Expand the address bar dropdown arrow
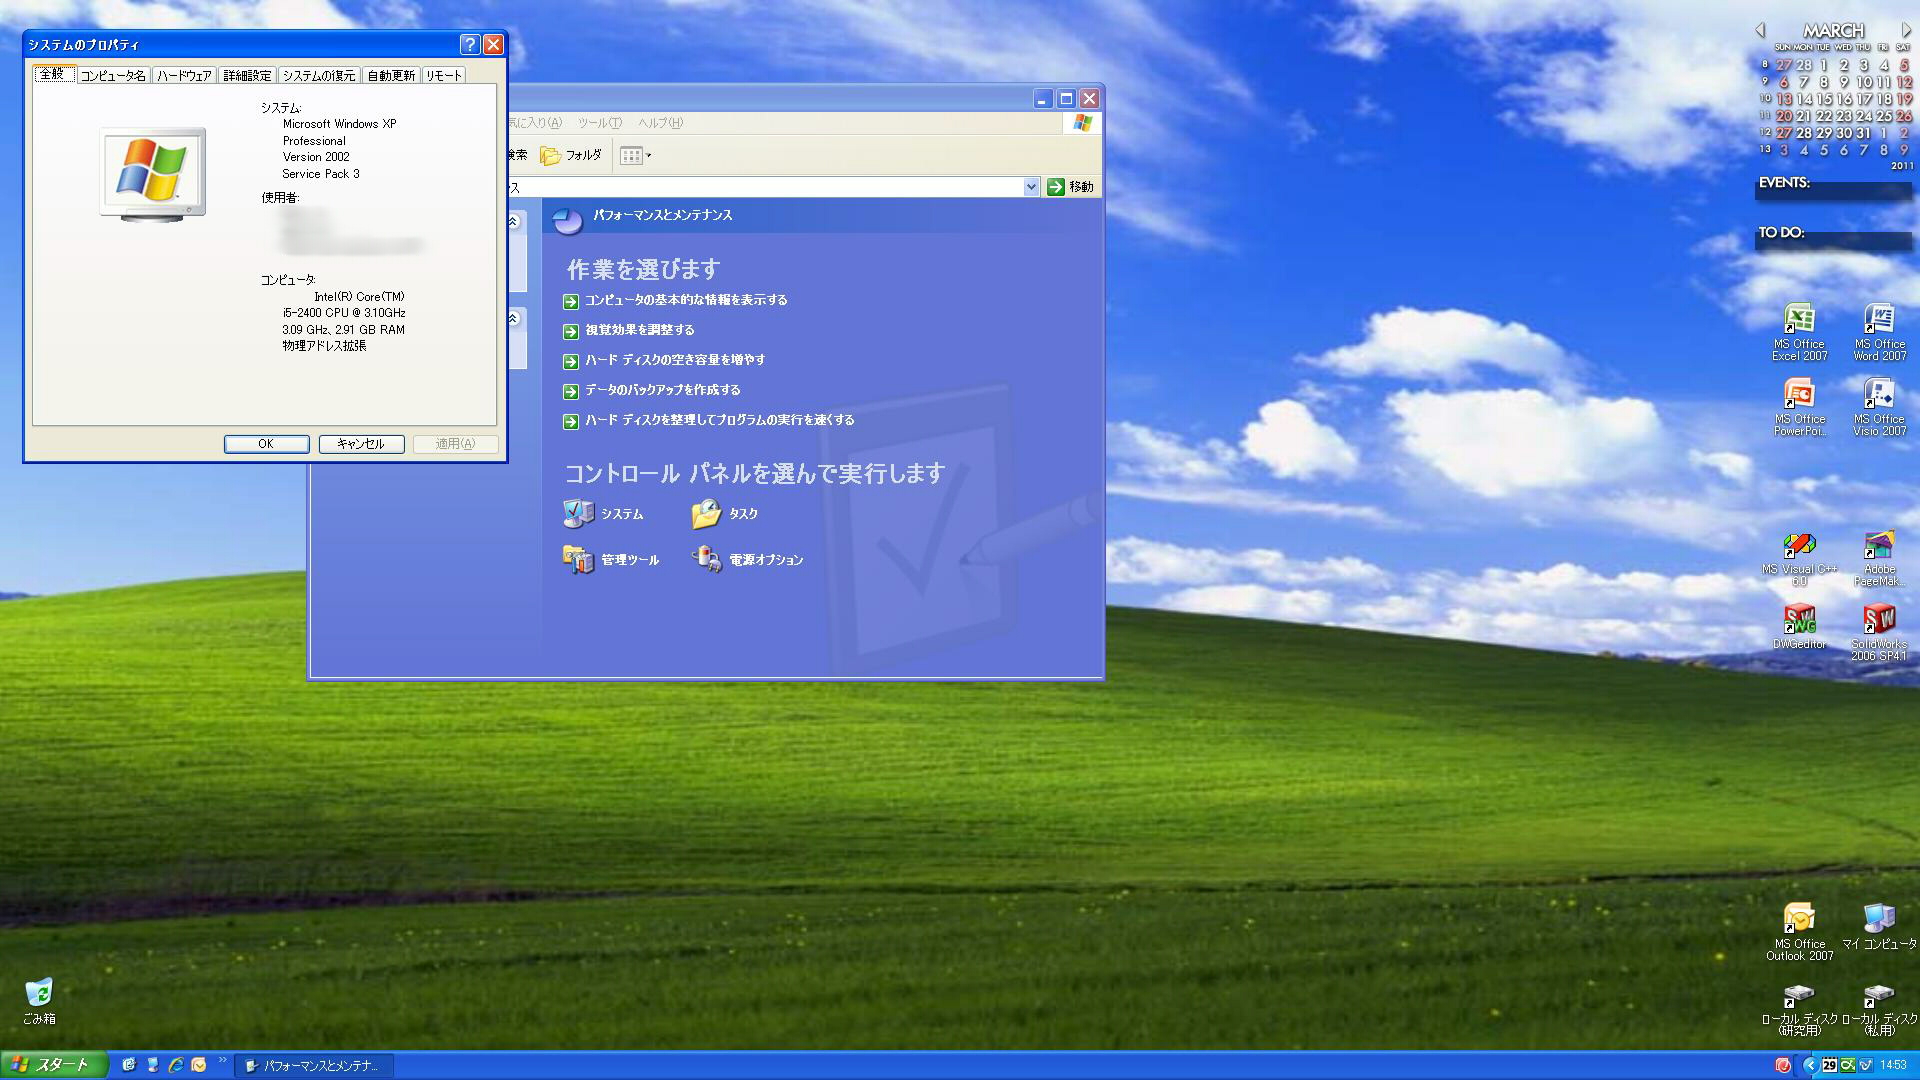Image resolution: width=1920 pixels, height=1080 pixels. tap(1031, 187)
